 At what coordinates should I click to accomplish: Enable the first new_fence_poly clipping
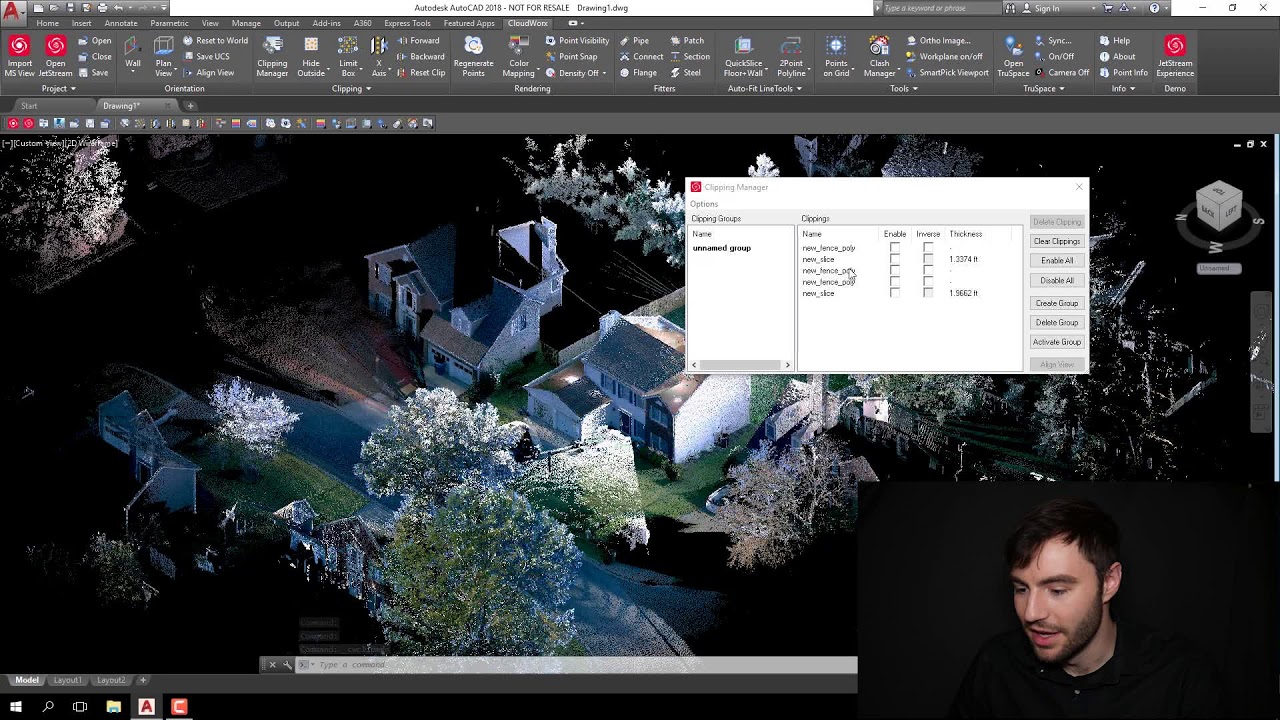point(895,248)
